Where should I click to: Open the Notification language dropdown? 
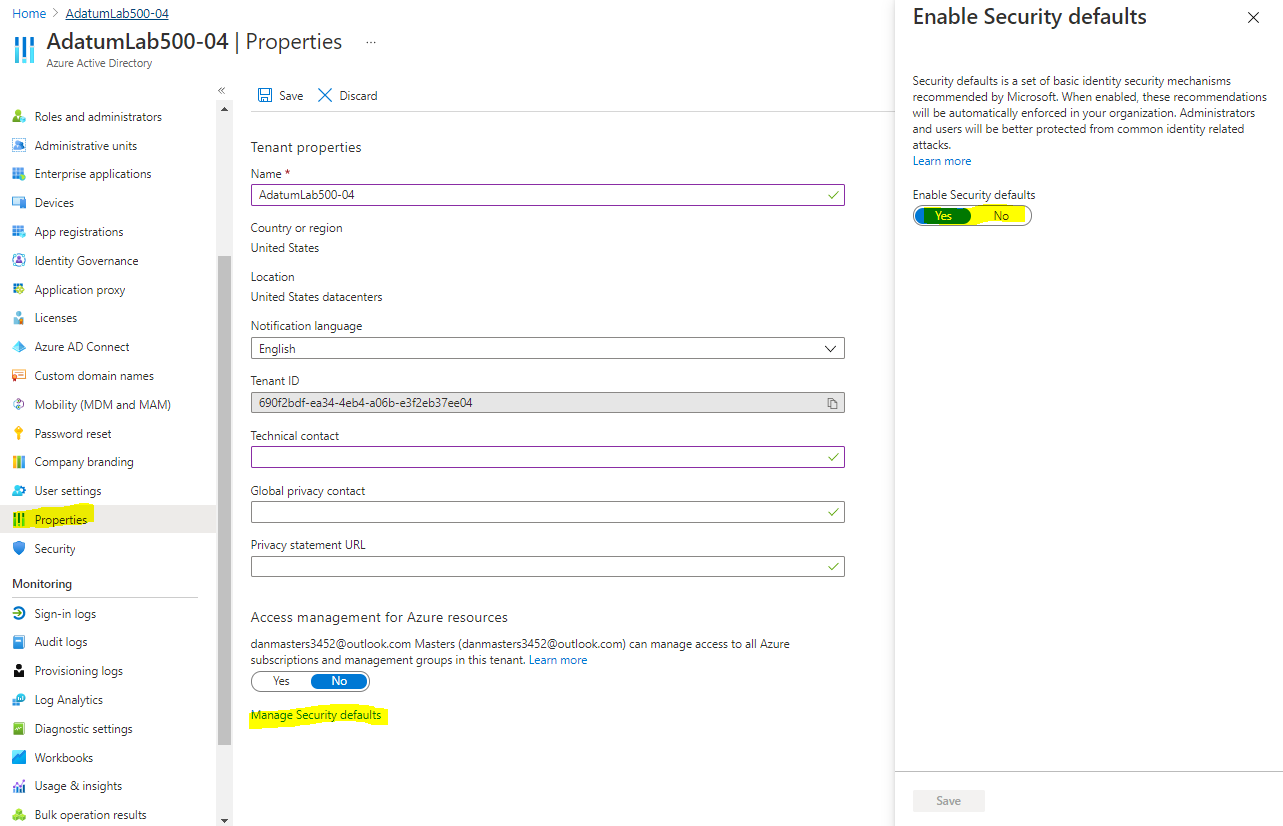pos(829,347)
